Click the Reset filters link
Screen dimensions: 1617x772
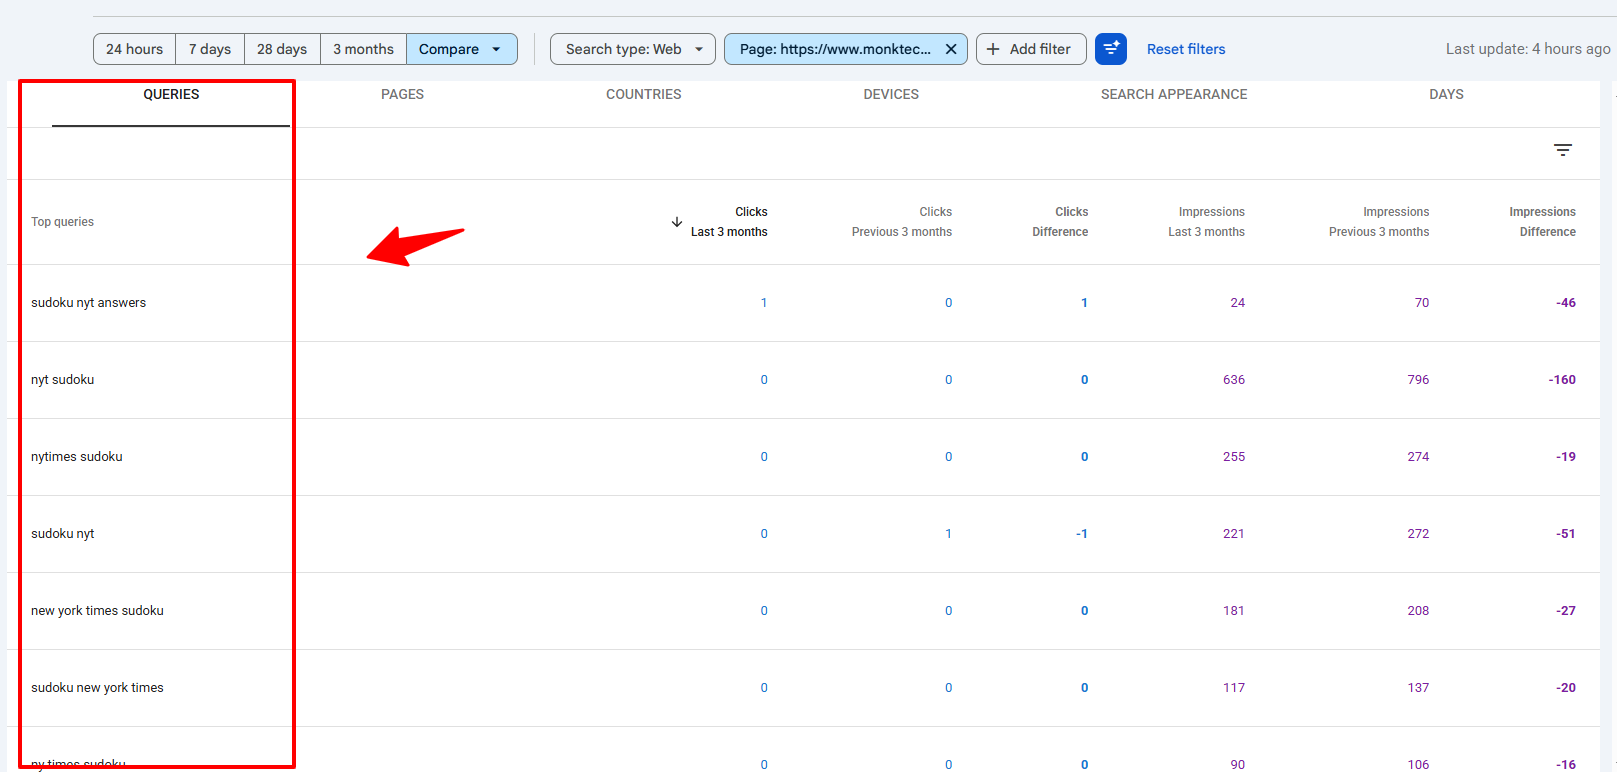(x=1186, y=49)
